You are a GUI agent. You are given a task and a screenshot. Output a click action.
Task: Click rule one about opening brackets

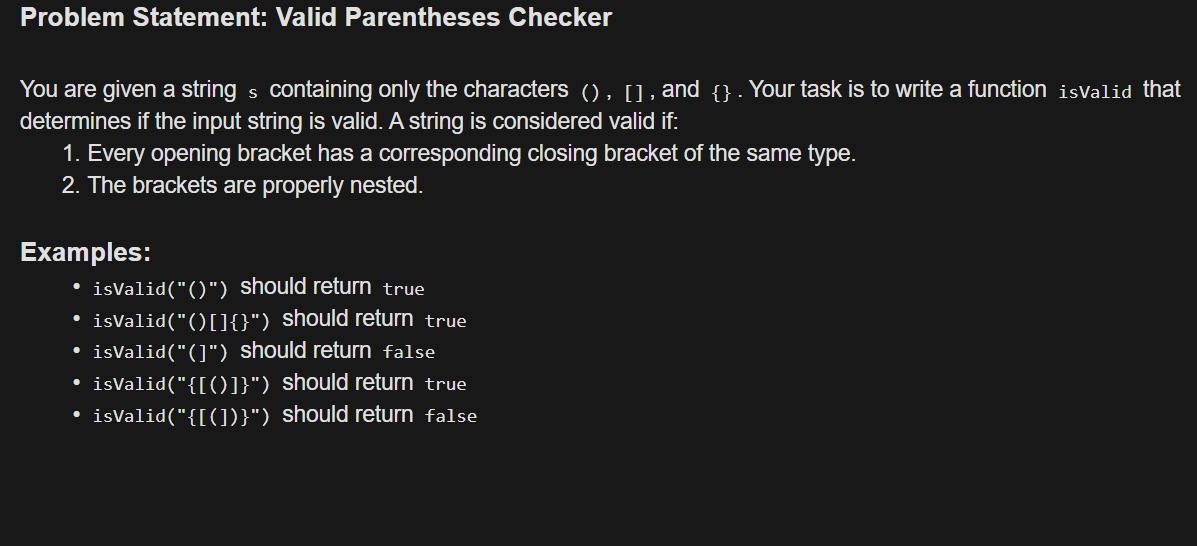[459, 153]
